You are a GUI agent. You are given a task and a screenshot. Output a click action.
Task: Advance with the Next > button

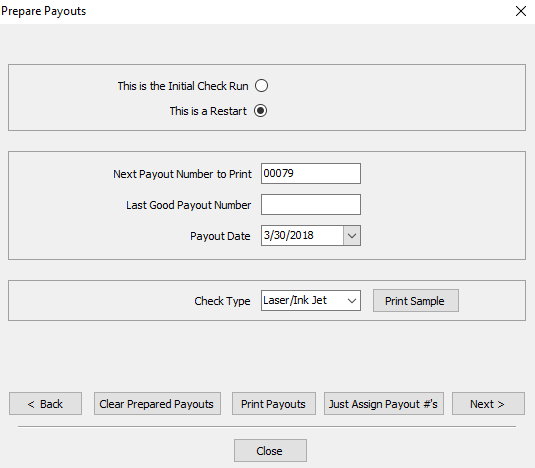pos(488,404)
